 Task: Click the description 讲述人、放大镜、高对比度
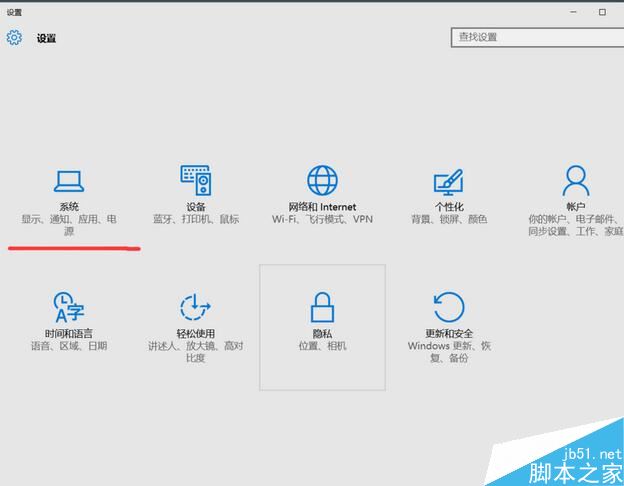tap(195, 351)
